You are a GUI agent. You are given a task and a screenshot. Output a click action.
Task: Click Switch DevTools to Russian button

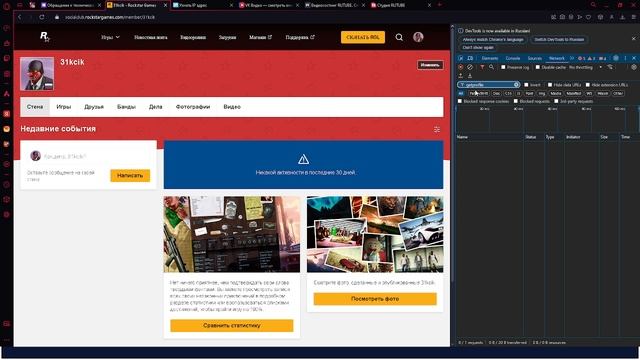(559, 40)
